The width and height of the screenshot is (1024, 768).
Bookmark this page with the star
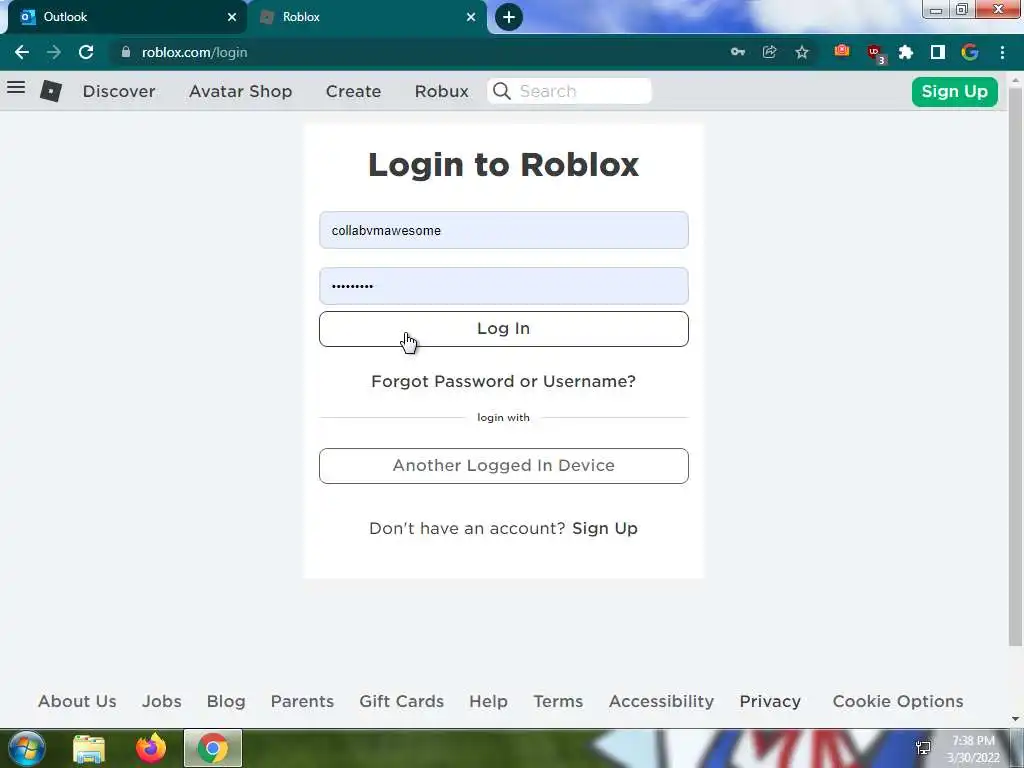[x=802, y=52]
